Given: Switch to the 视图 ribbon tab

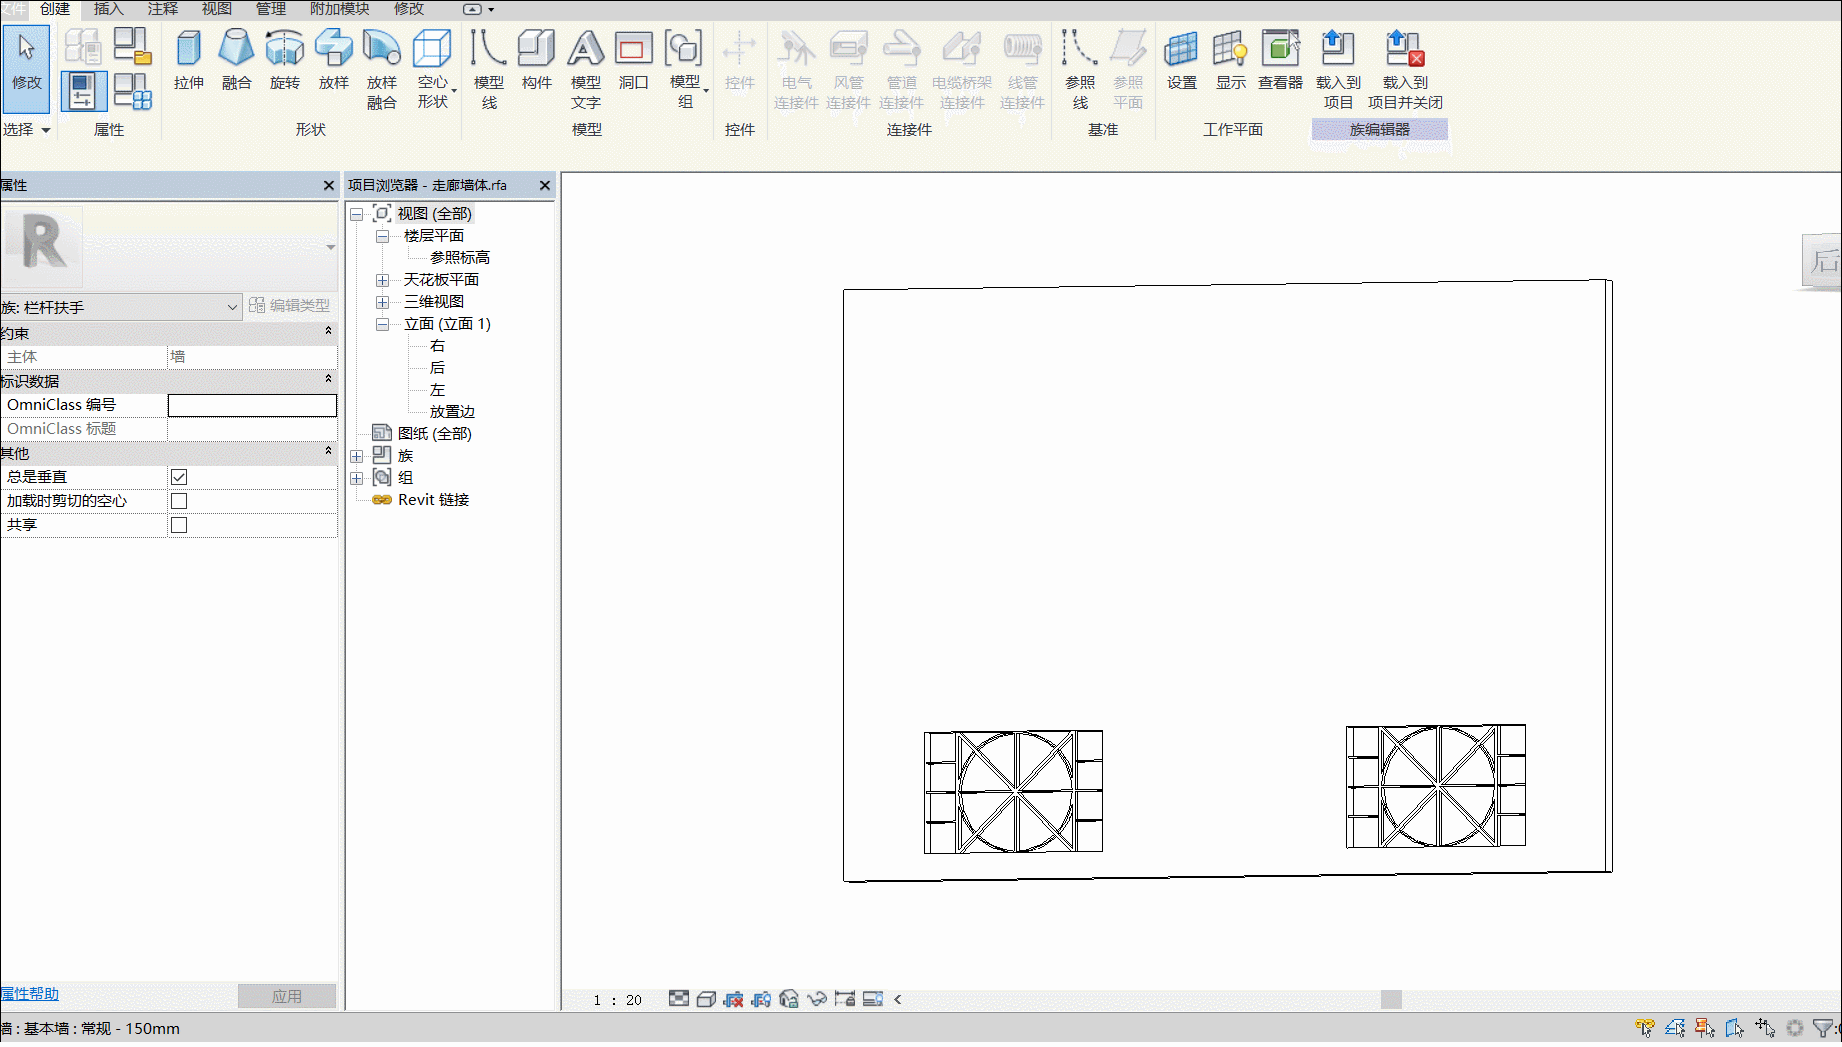Looking at the screenshot, I should tap(216, 9).
